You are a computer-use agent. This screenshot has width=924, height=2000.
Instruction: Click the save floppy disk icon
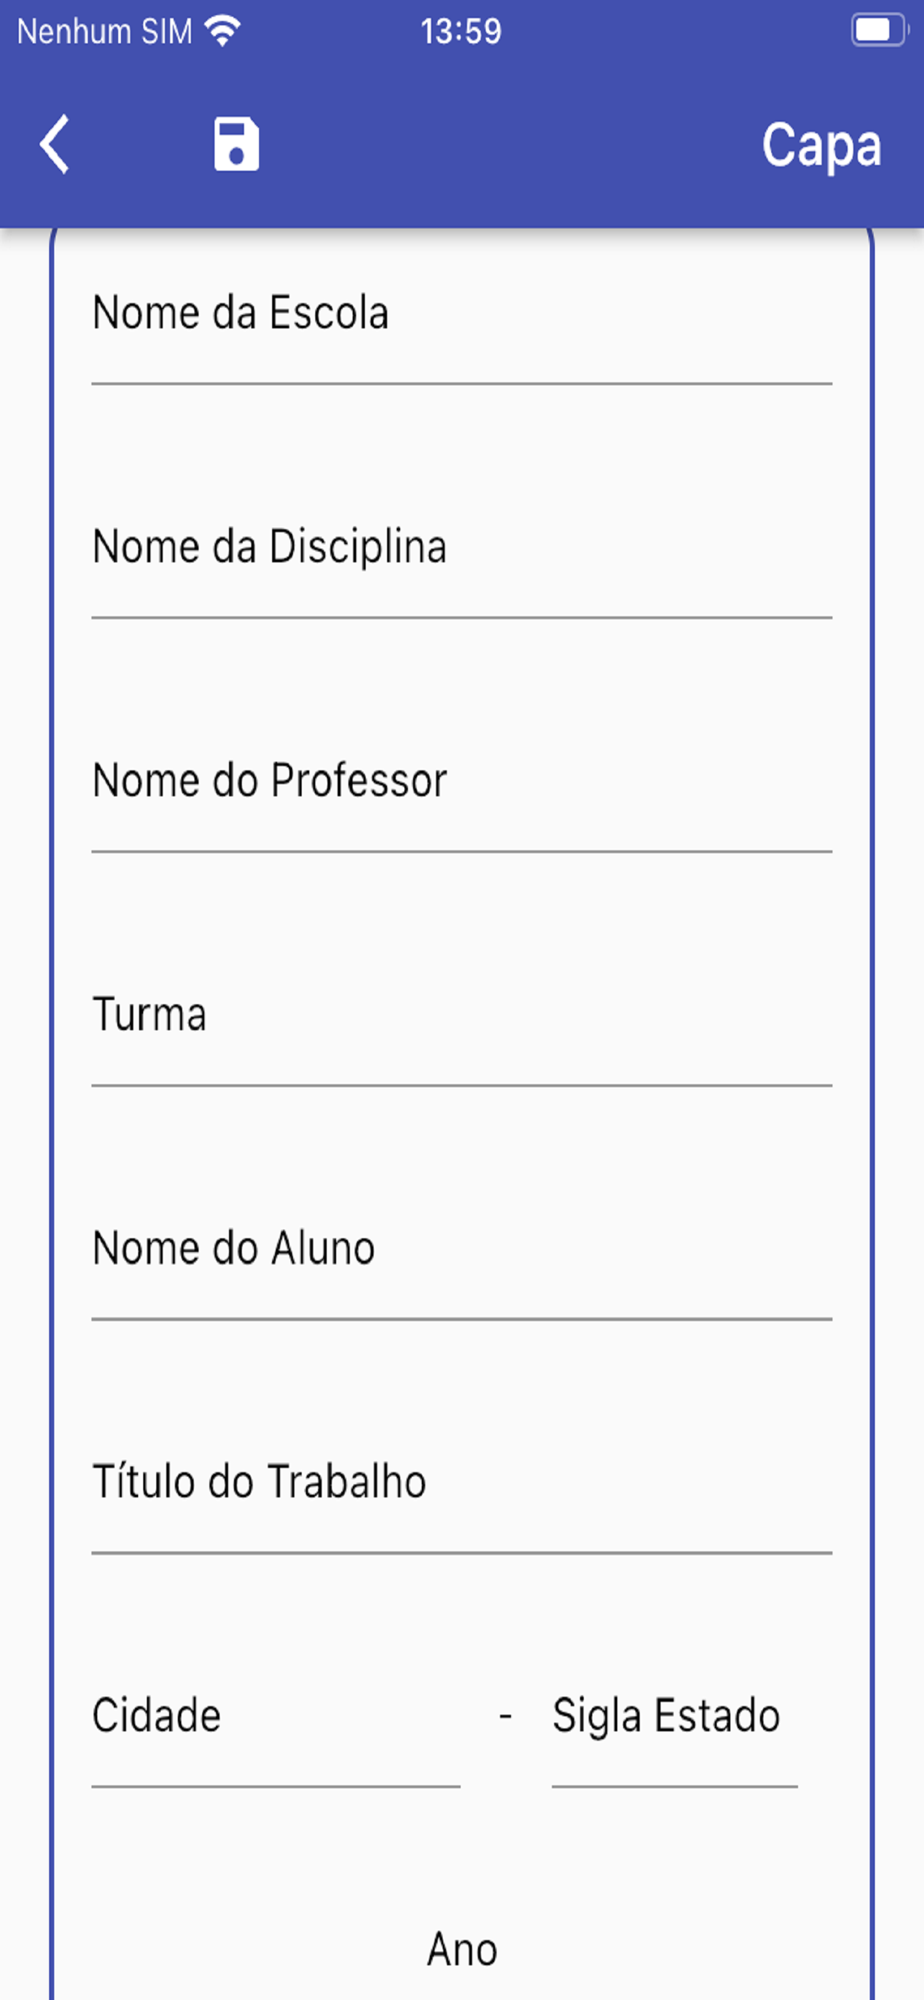(x=236, y=144)
